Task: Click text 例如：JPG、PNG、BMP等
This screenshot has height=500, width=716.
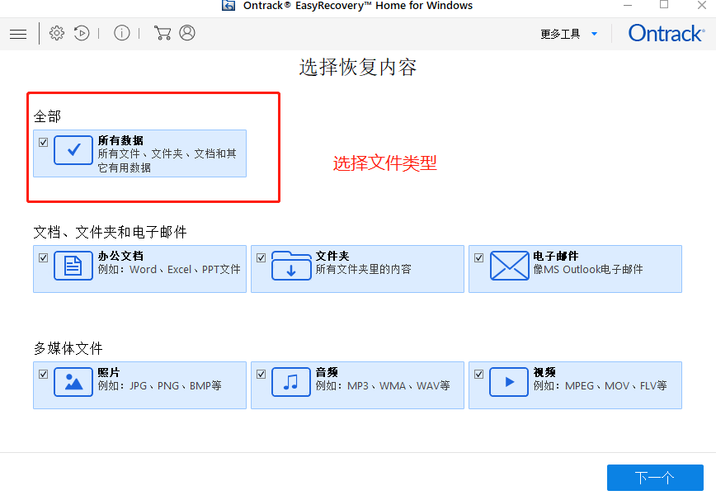Action: 159,386
